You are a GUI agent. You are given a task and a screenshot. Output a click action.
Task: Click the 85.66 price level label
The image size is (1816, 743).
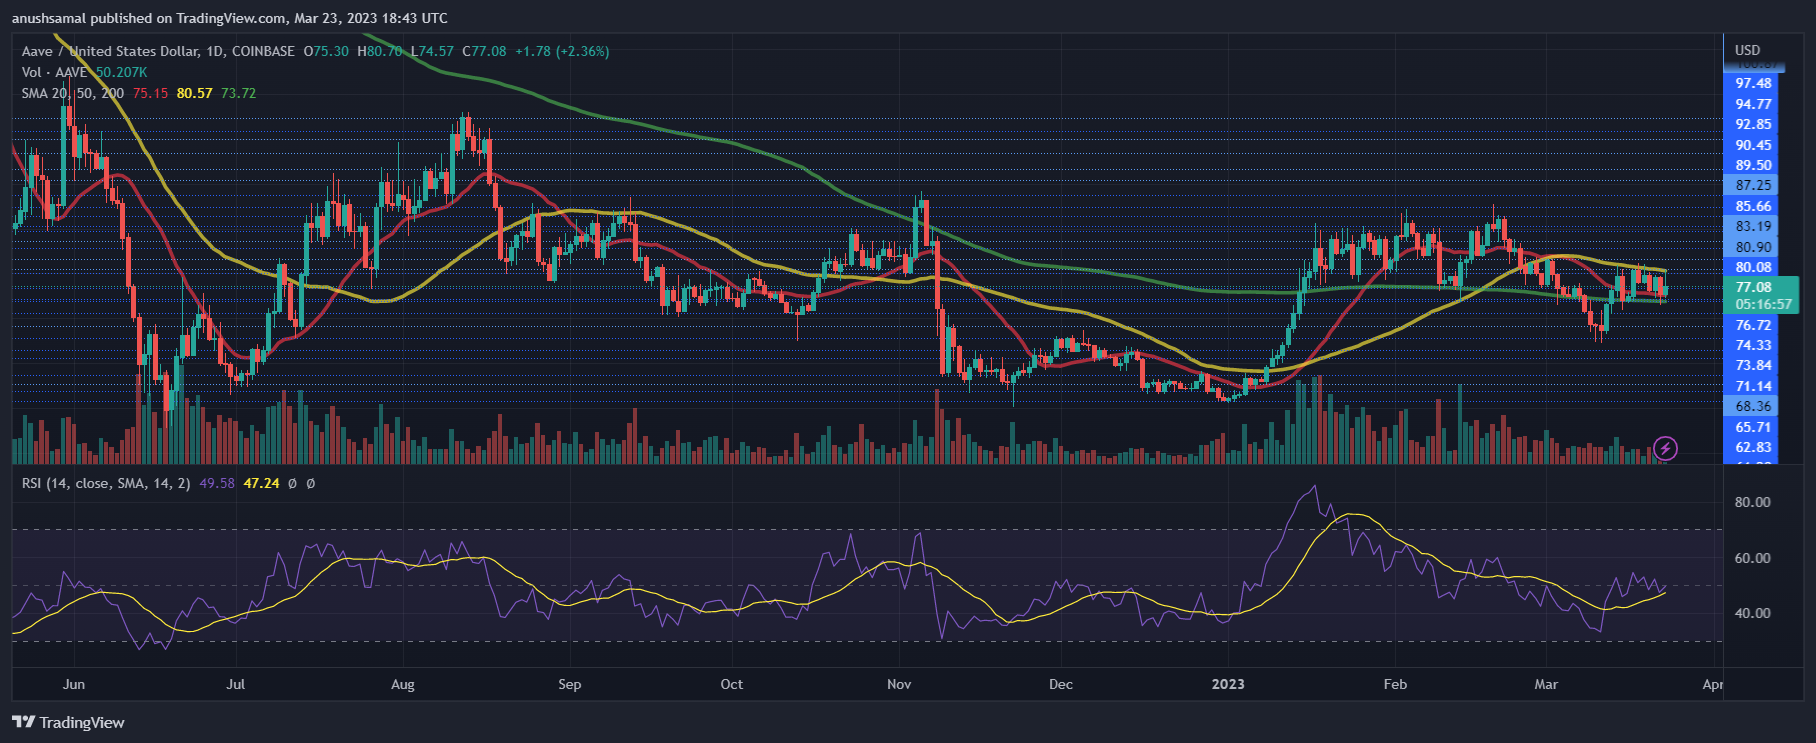1754,206
